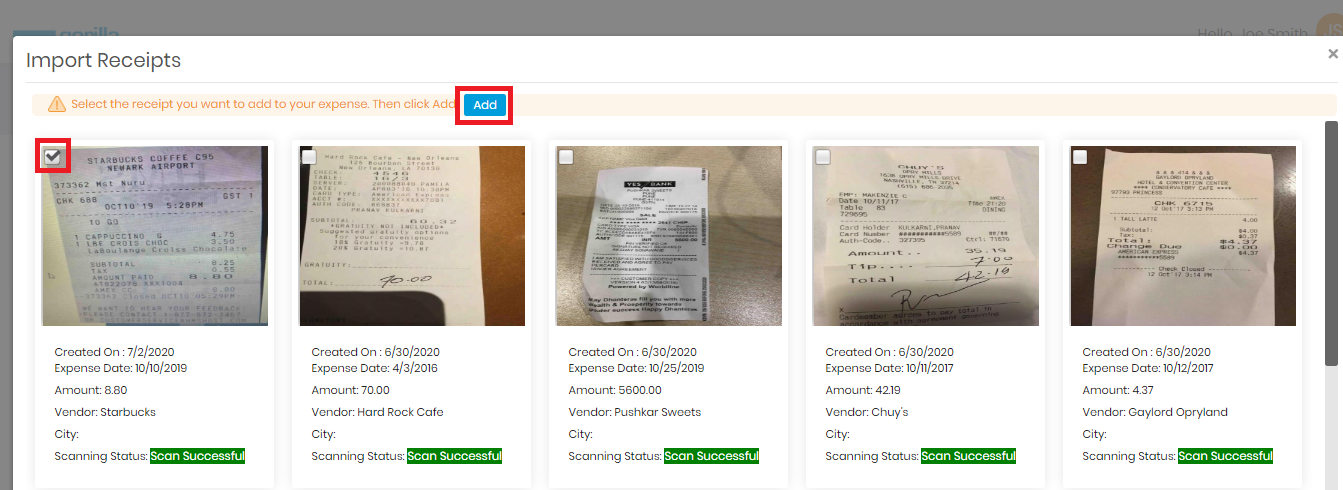The height and width of the screenshot is (490, 1343).
Task: Click the 'Select the receipt you want to add' notice
Action: [x=264, y=104]
